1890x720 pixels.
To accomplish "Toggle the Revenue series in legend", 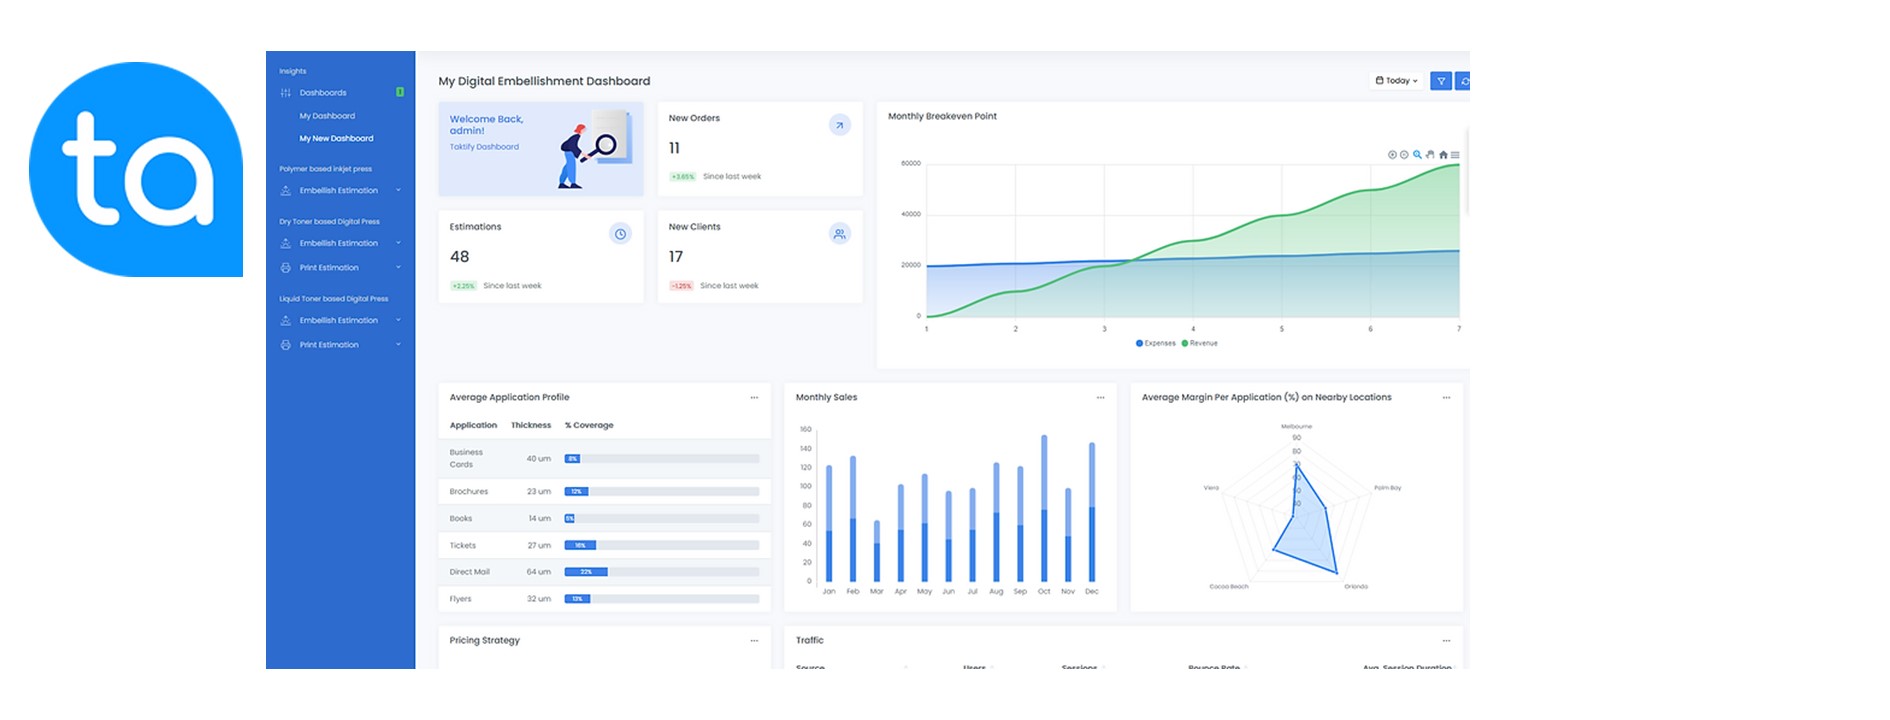I will (x=1200, y=343).
